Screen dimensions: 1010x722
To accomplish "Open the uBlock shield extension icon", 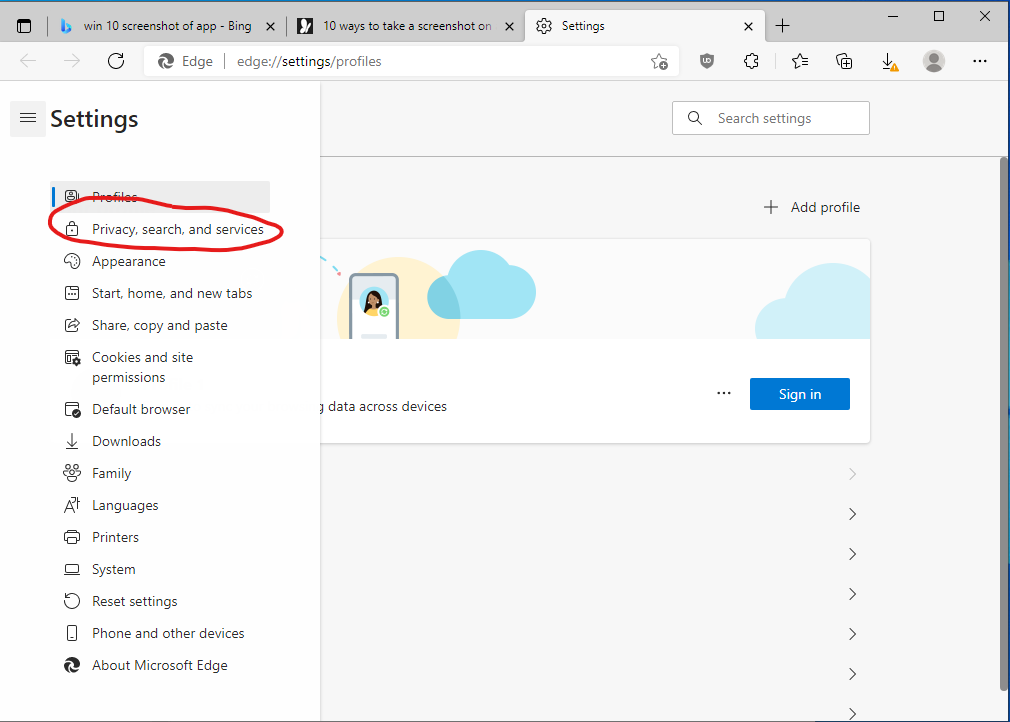I will (707, 61).
